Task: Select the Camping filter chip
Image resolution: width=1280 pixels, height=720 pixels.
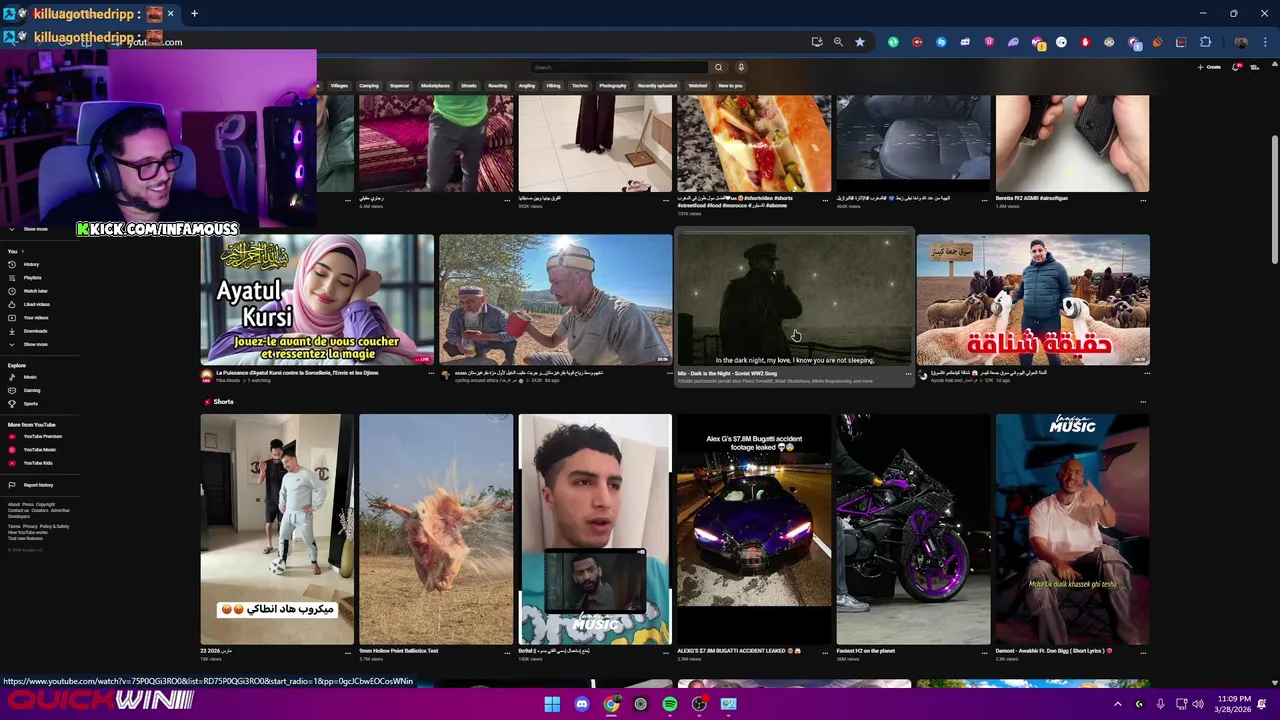Action: coord(369,86)
